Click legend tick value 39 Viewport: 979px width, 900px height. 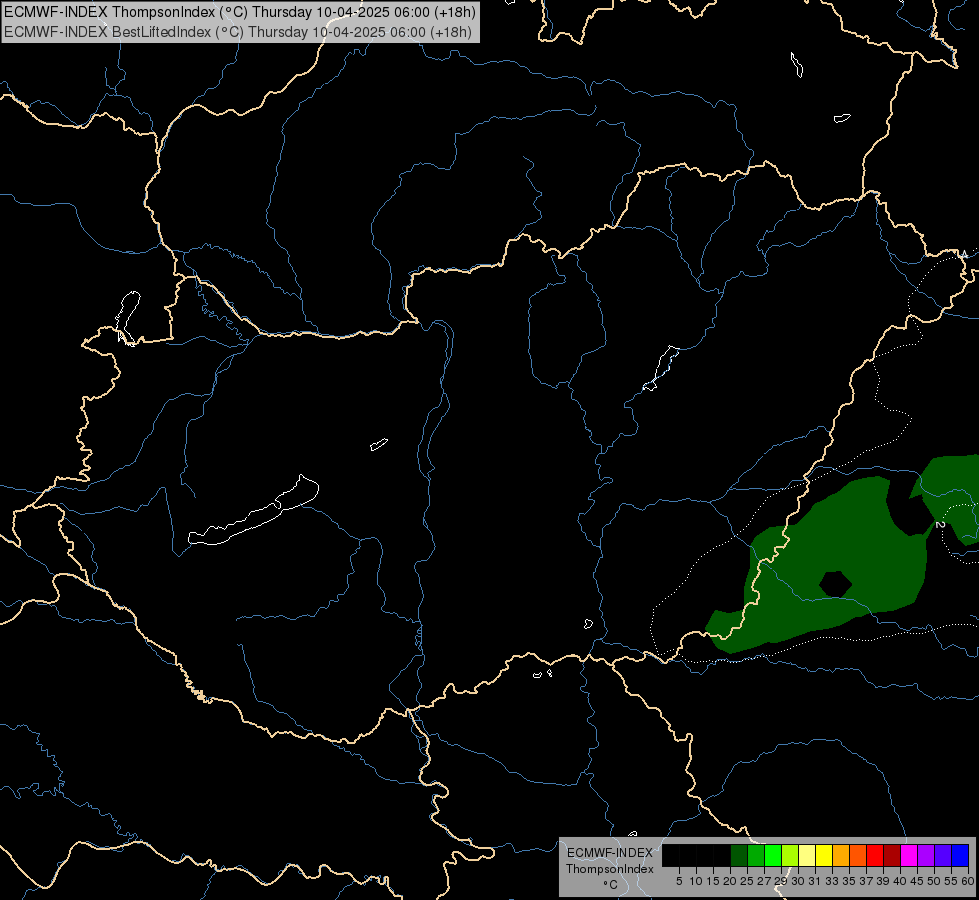click(883, 881)
